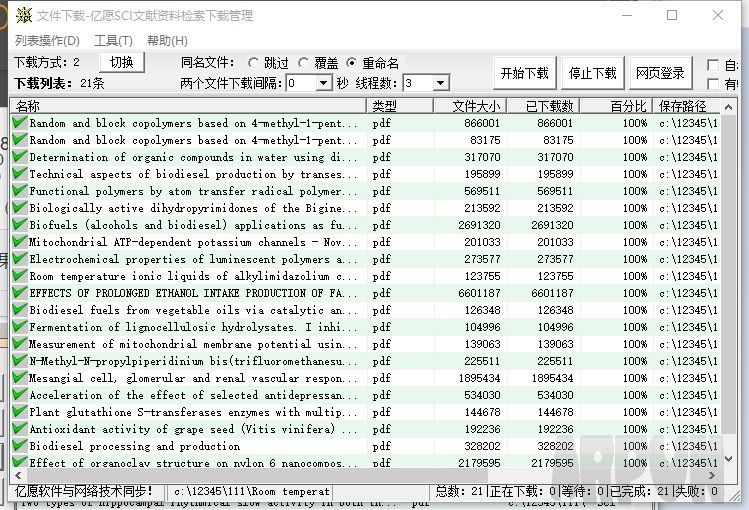Screen dimensions: 749x510
Task: Click green checkmark of Acceleration of the effect row
Action: pos(20,394)
